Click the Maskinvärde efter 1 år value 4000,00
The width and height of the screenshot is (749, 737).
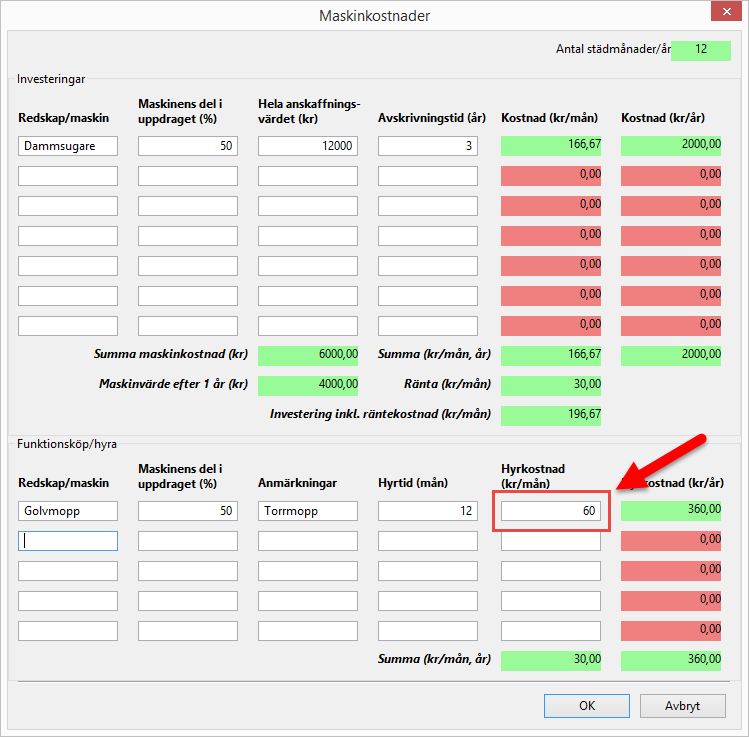tap(308, 385)
